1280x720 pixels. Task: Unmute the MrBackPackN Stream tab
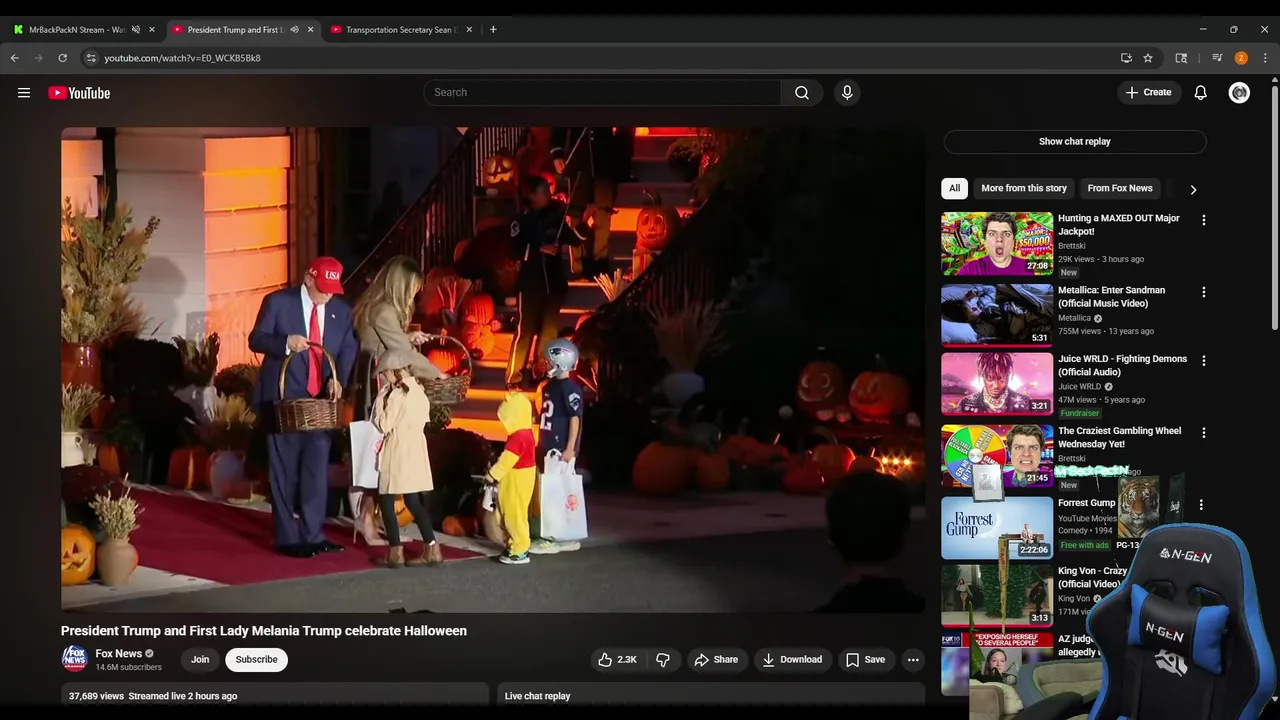coord(136,29)
